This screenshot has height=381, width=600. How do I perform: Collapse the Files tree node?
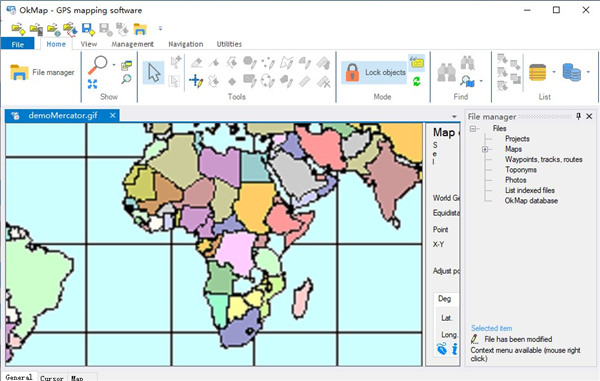point(473,129)
